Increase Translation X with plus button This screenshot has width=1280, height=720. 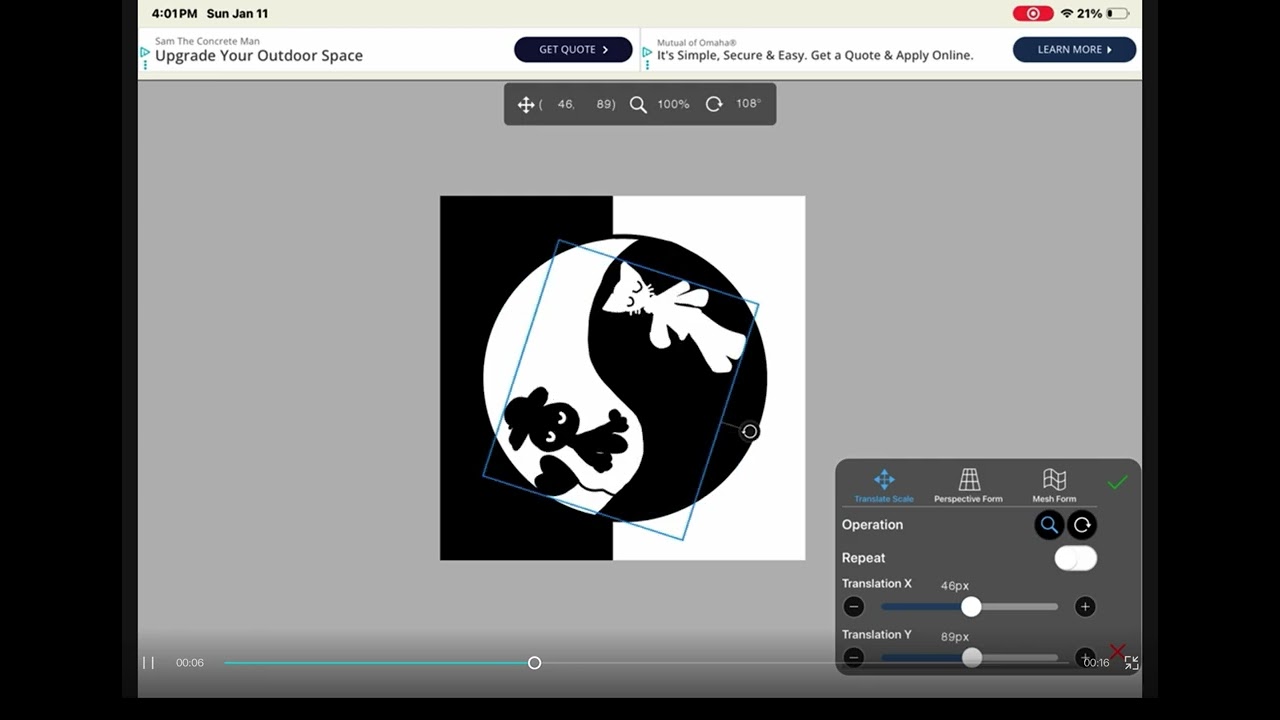[x=1085, y=607]
